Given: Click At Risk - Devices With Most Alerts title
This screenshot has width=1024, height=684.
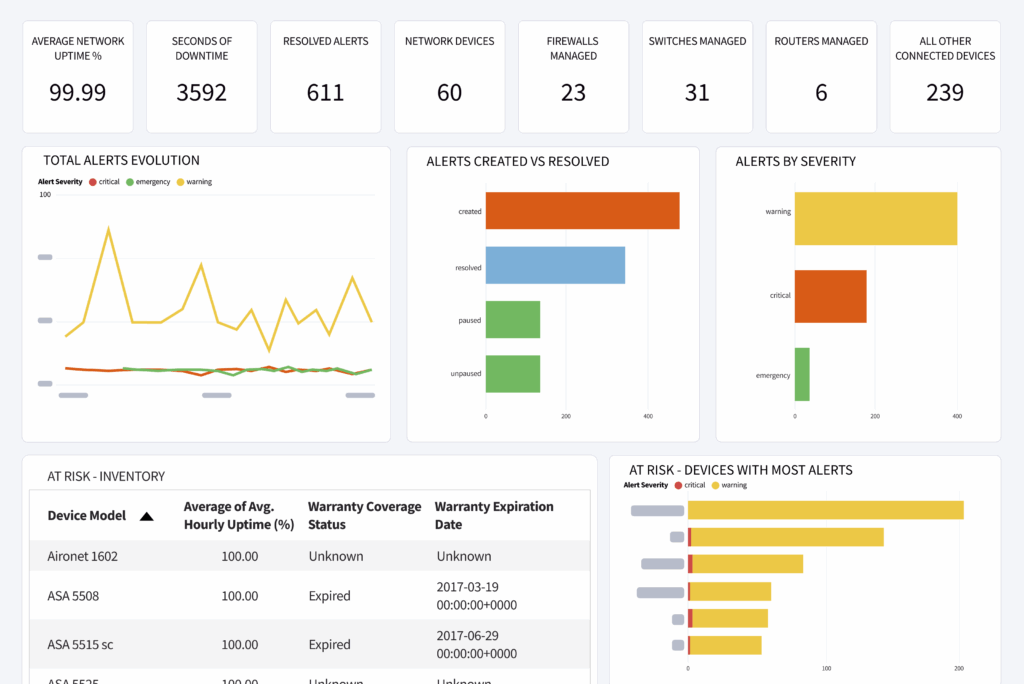Looking at the screenshot, I should 741,470.
